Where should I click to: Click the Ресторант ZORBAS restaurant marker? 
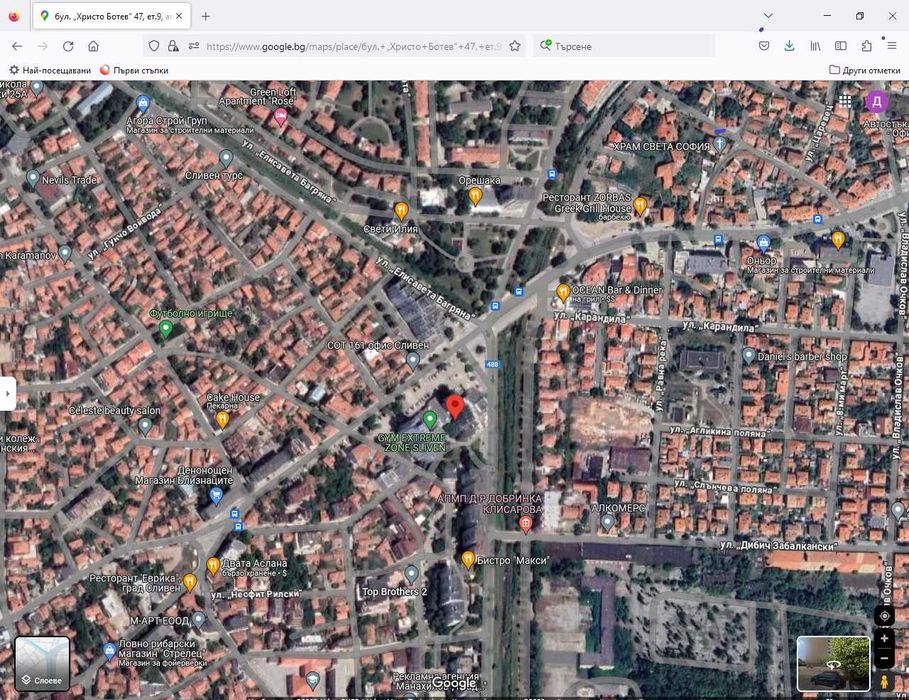click(639, 205)
